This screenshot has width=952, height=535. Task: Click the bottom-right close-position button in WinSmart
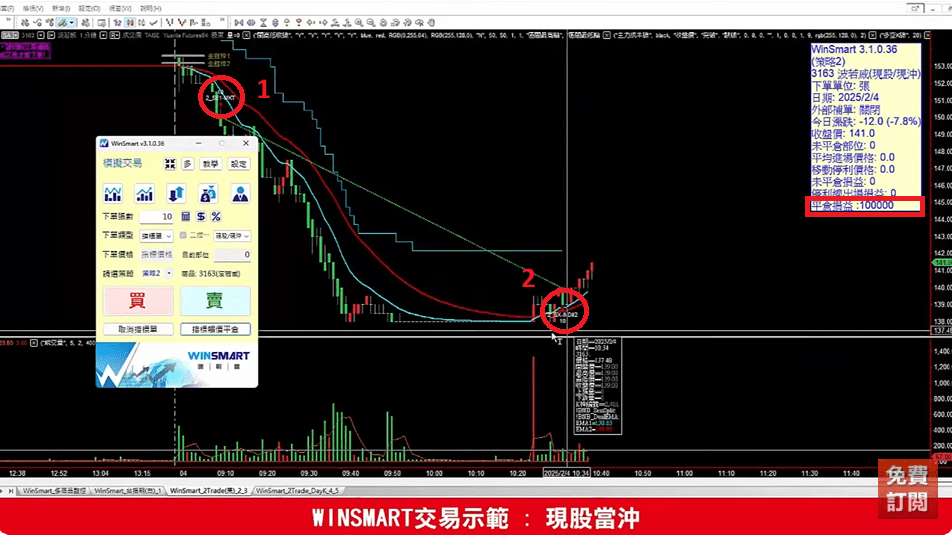pos(215,329)
